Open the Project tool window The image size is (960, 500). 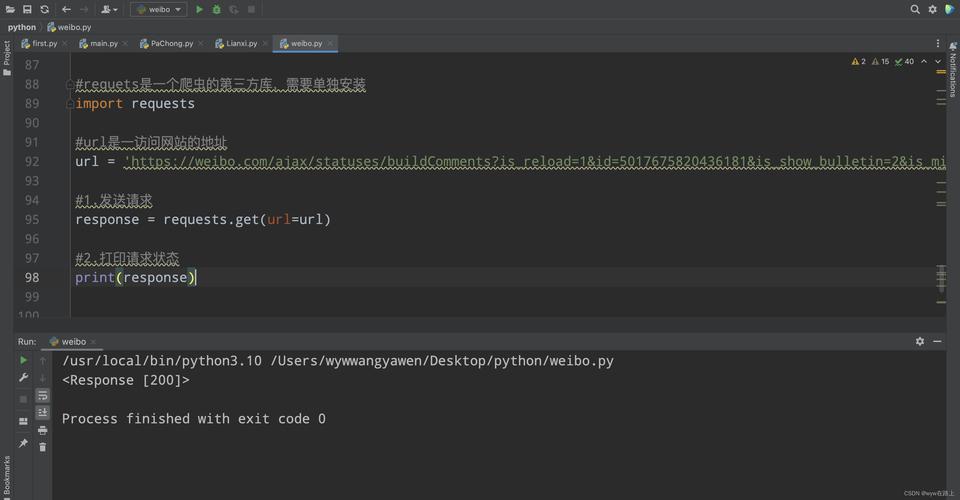coord(7,57)
